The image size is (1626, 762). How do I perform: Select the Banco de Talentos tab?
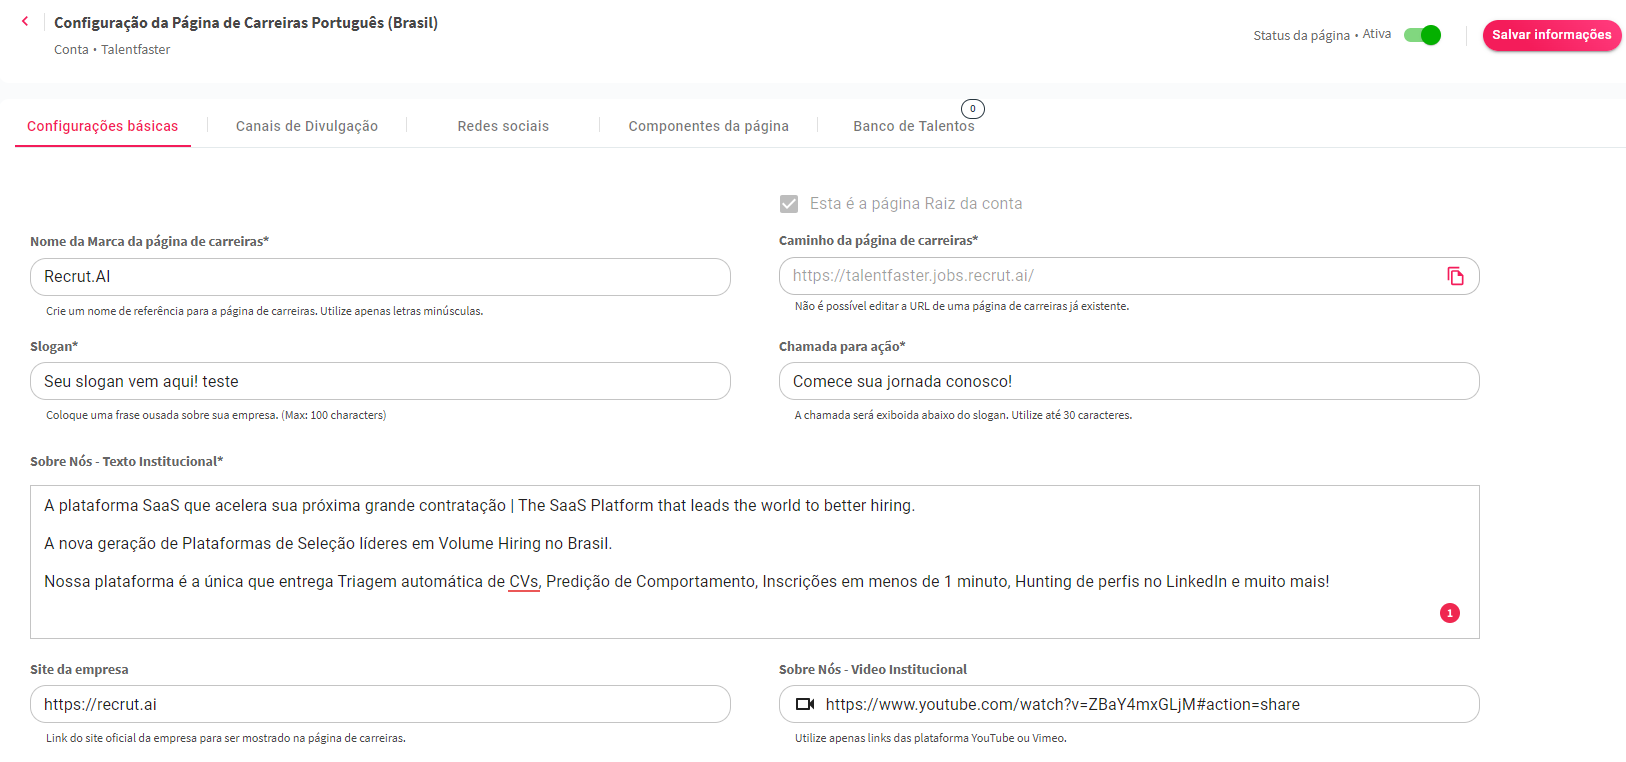(x=913, y=126)
